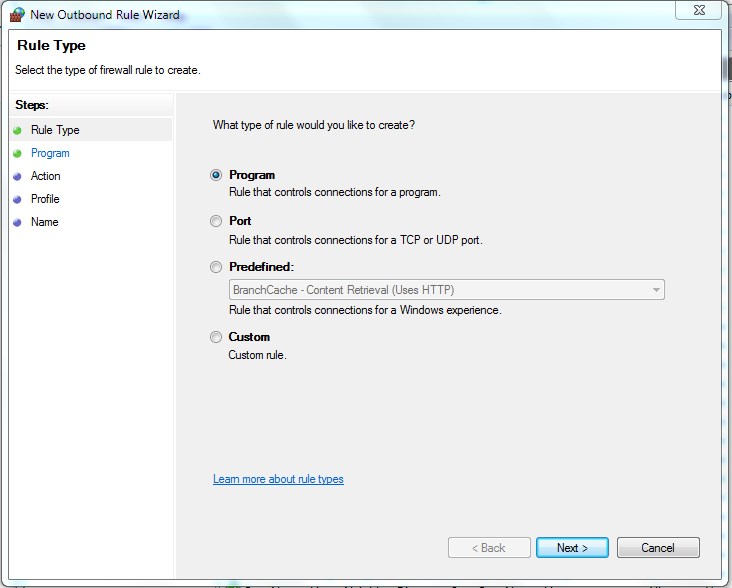This screenshot has height=588, width=732.
Task: Select the Custom rule radio button
Action: (216, 337)
